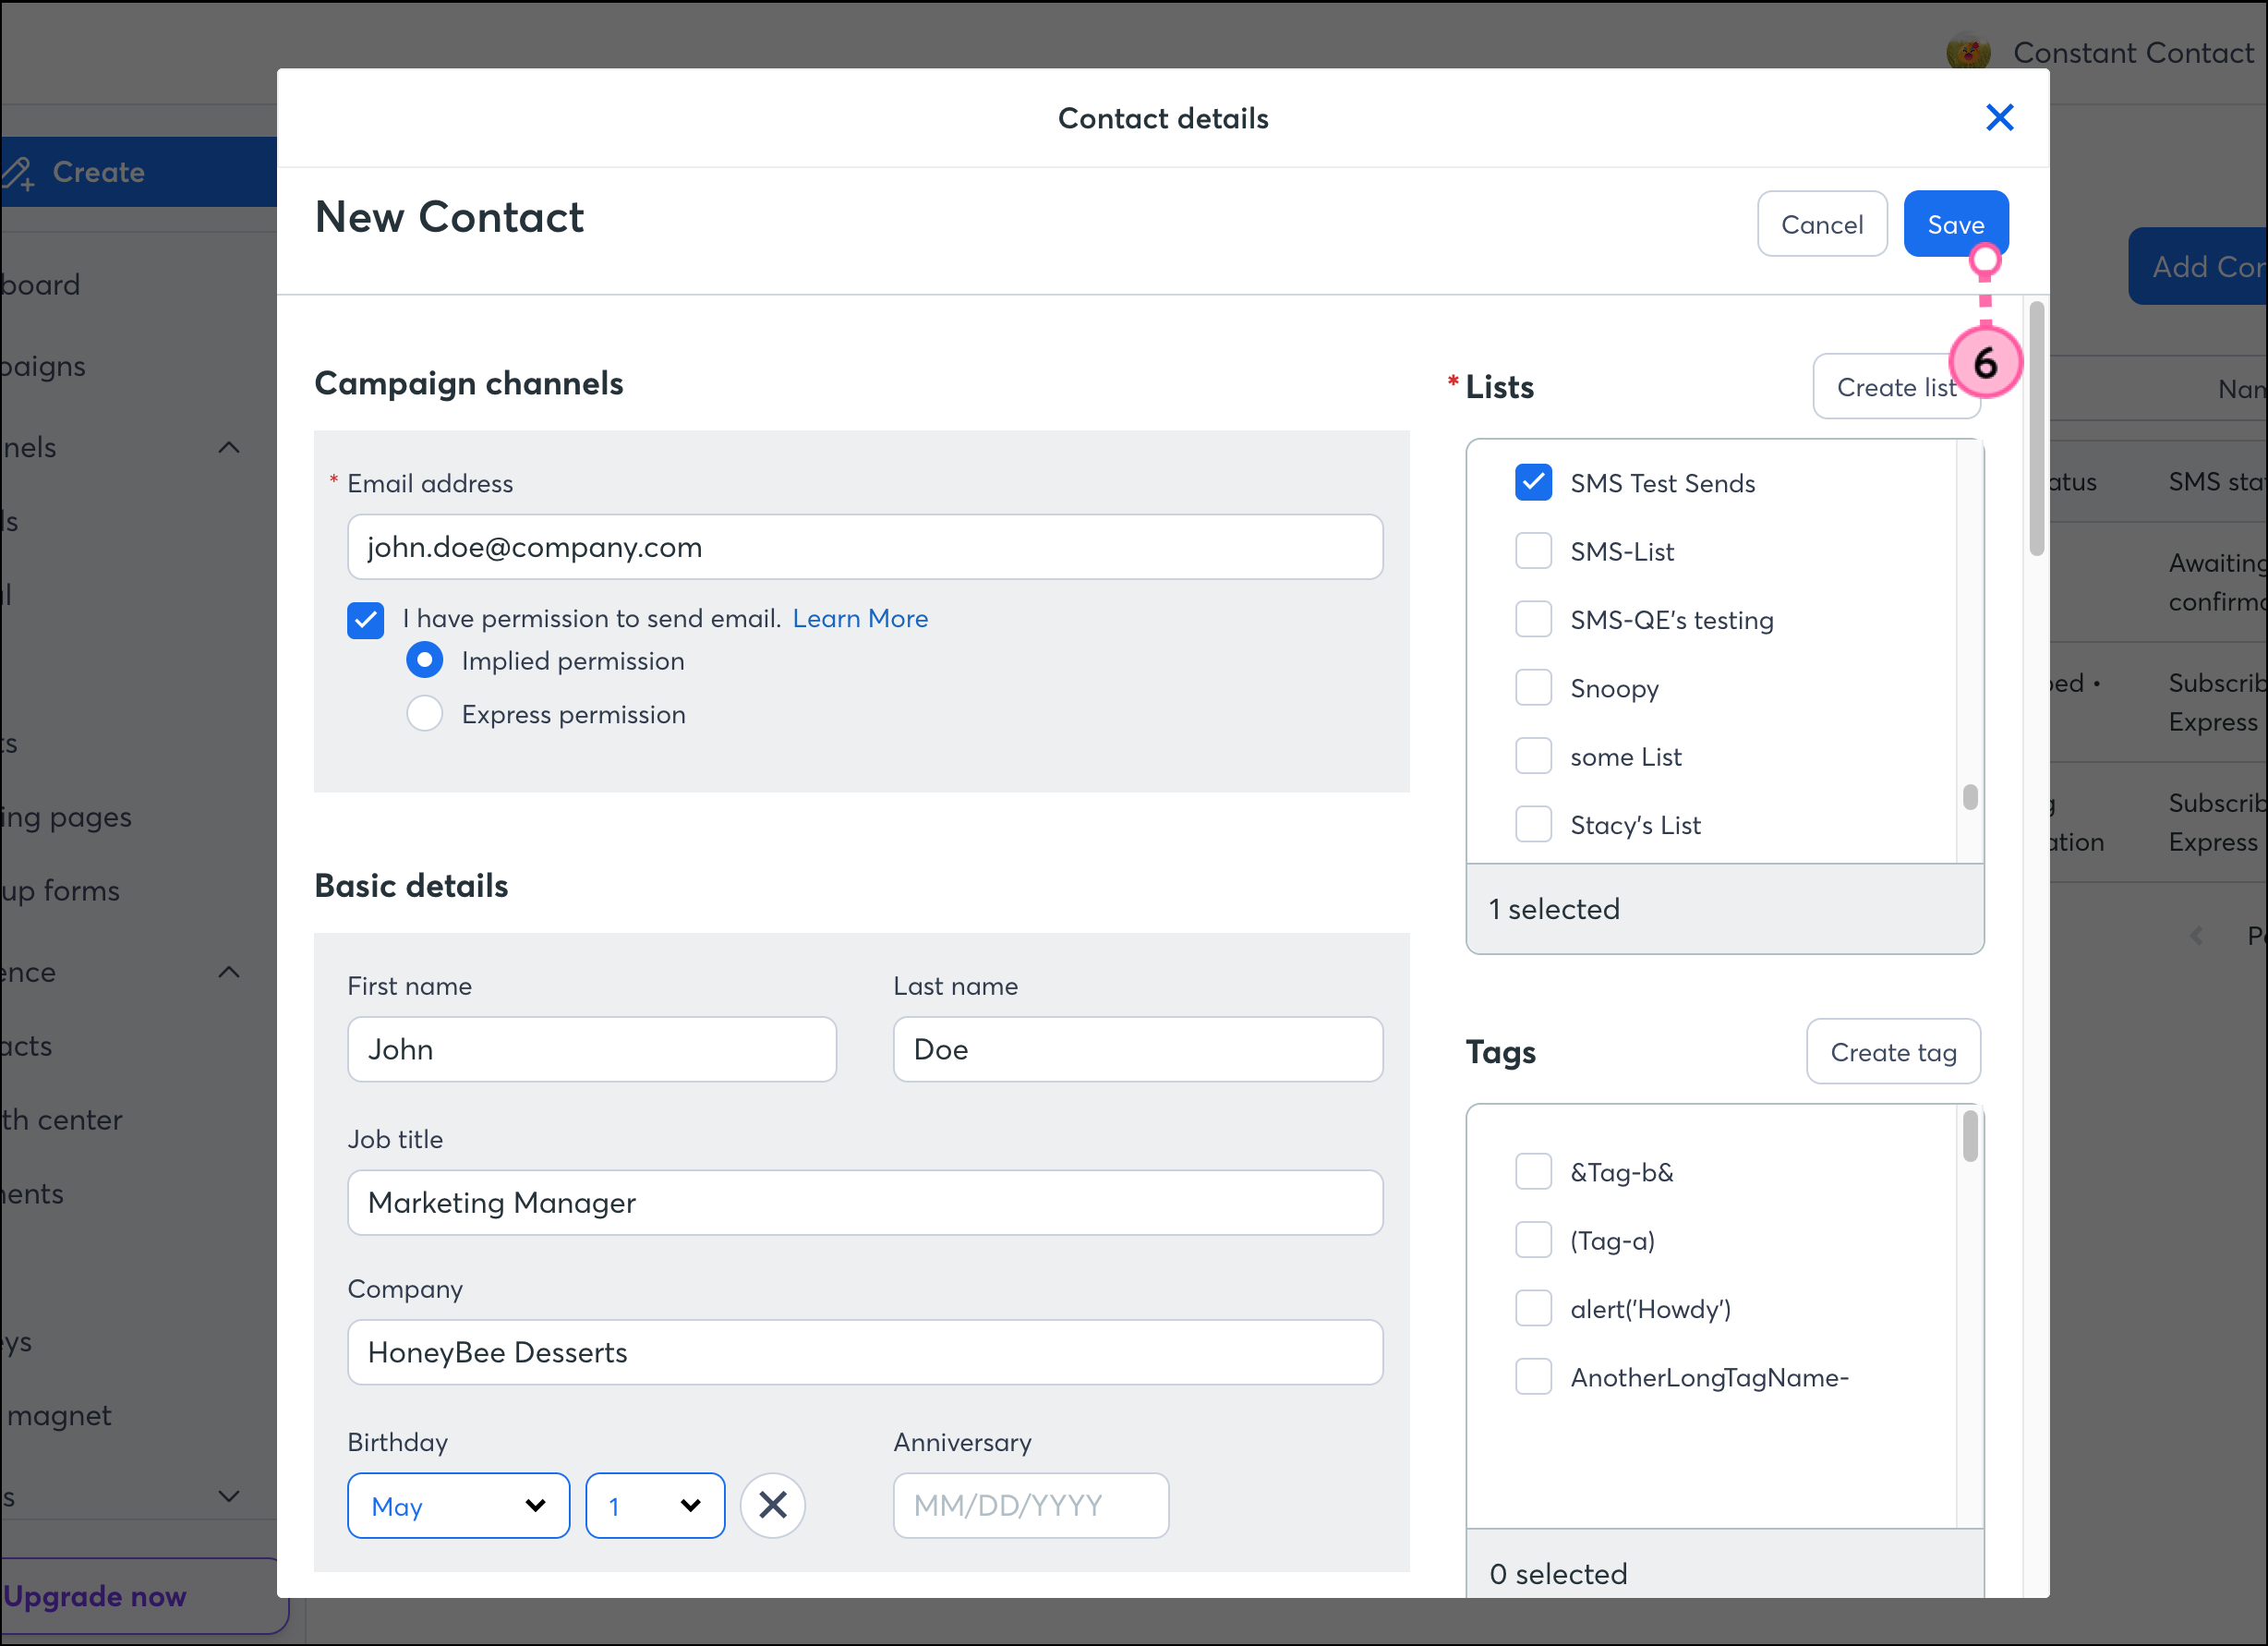The height and width of the screenshot is (1646, 2268).
Task: Open the birthday month dropdown showing May
Action: click(458, 1505)
